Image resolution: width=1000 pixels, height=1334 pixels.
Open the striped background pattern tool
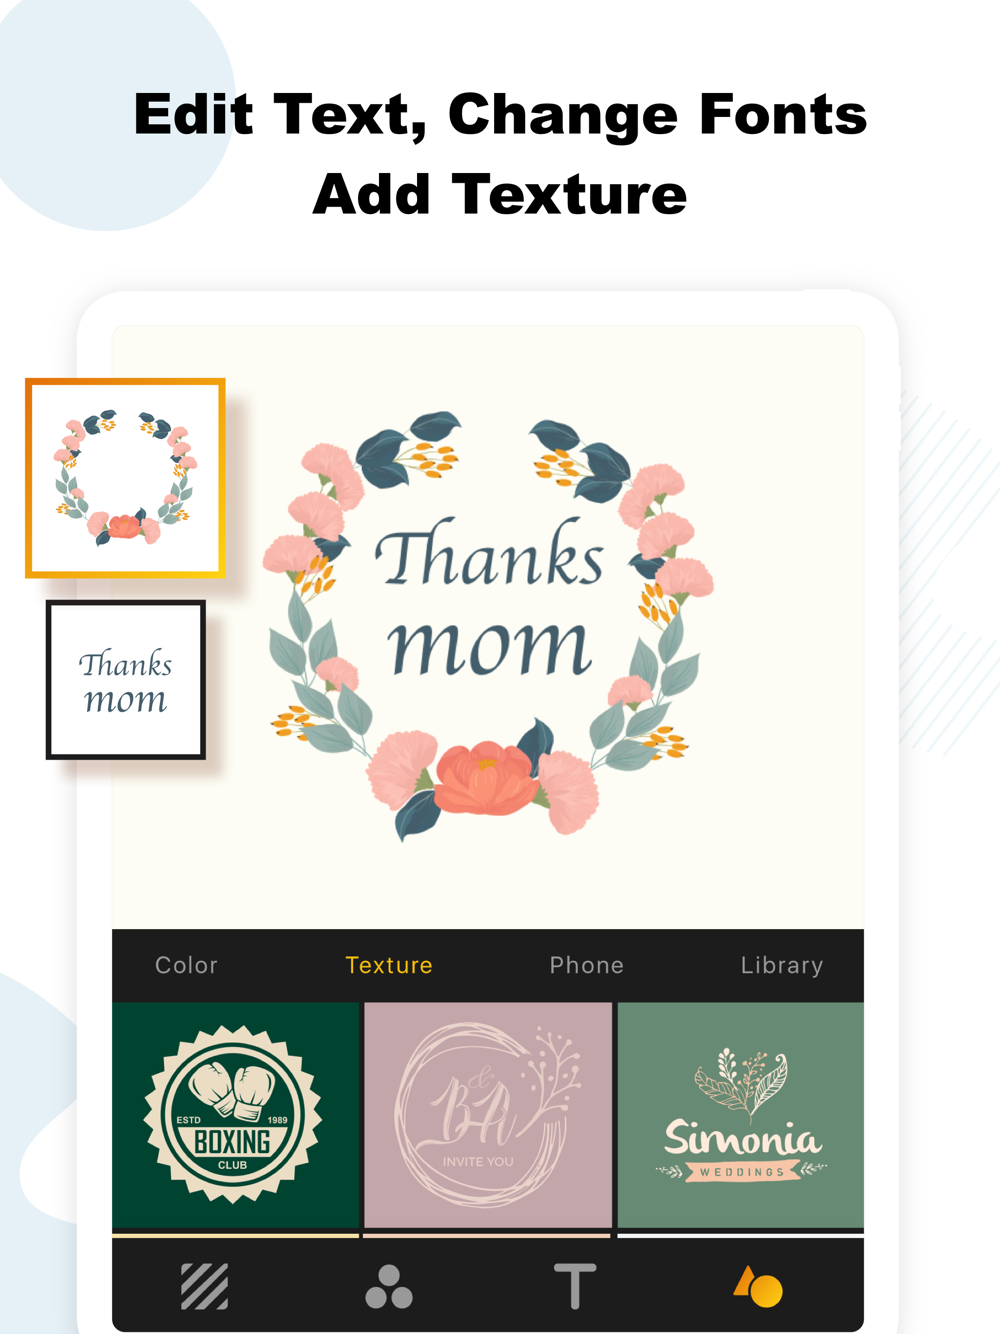click(x=205, y=1286)
